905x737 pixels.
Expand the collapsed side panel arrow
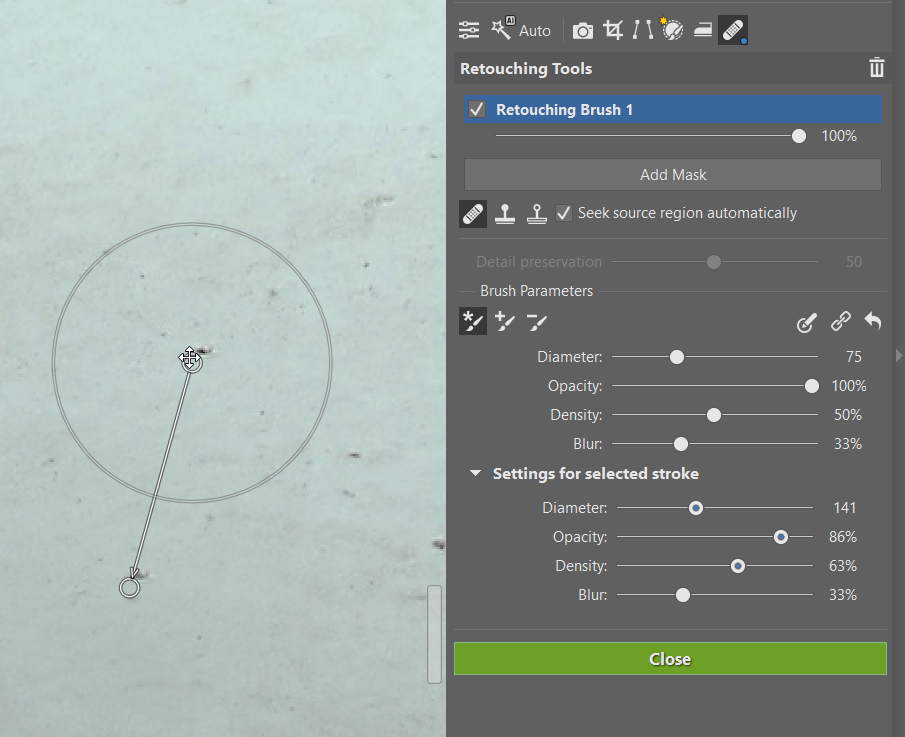coord(898,356)
